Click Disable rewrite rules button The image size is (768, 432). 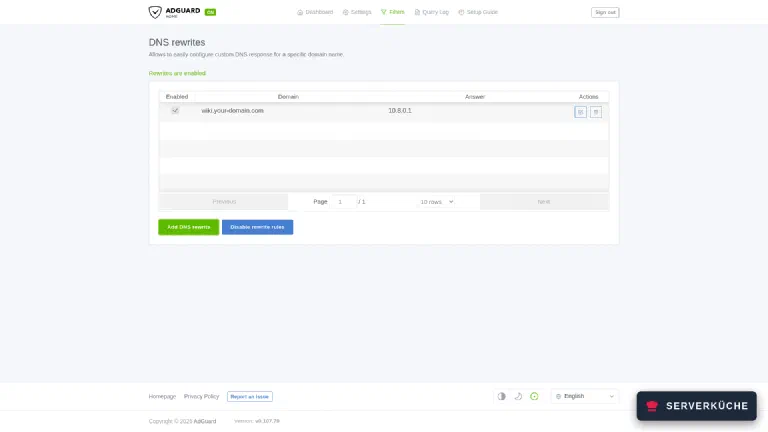pos(258,227)
